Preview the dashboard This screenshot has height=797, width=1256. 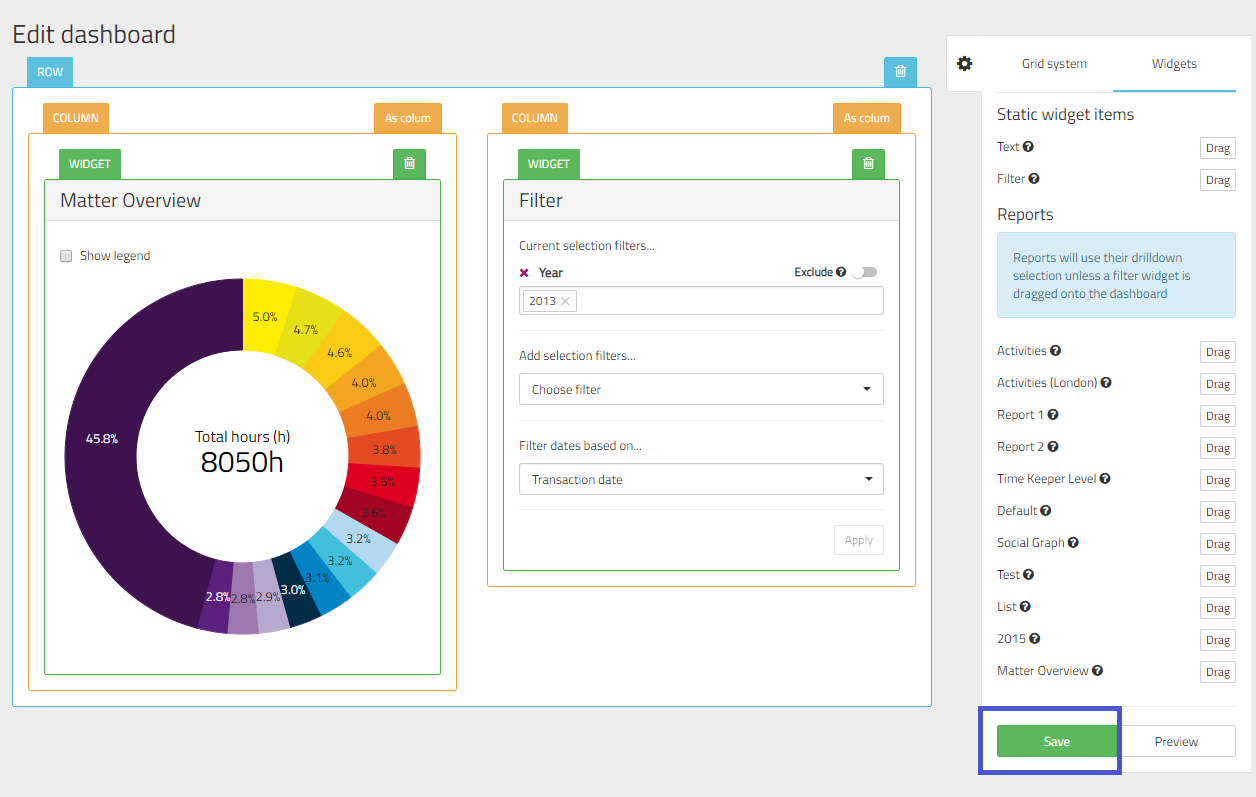coord(1177,741)
